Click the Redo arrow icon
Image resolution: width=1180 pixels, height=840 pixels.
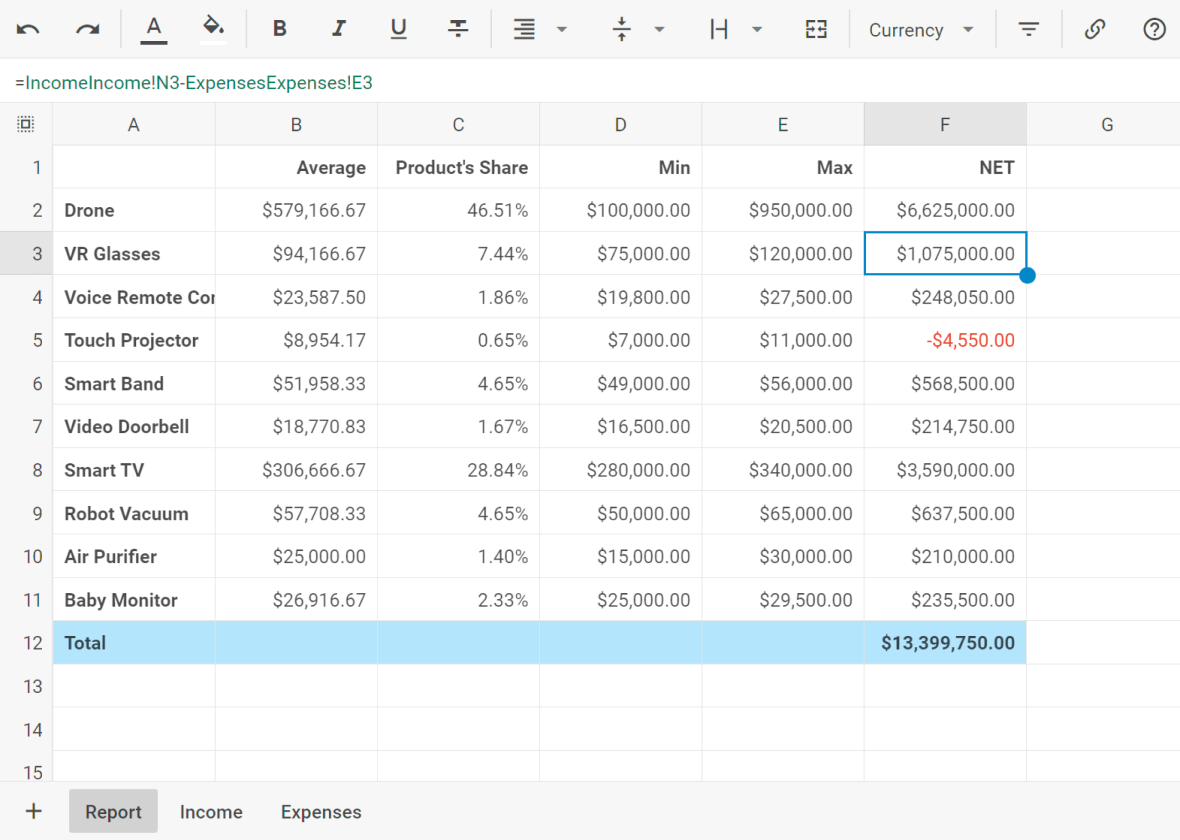[88, 30]
